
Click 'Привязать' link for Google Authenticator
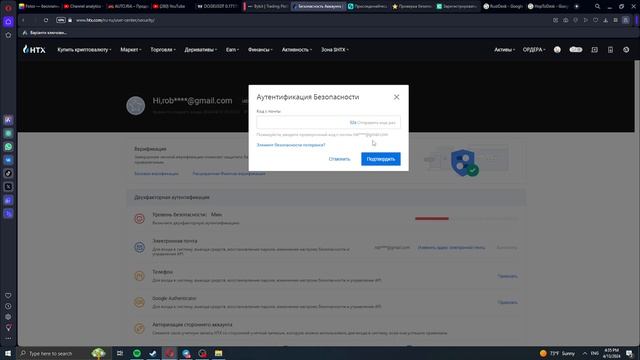tap(507, 302)
